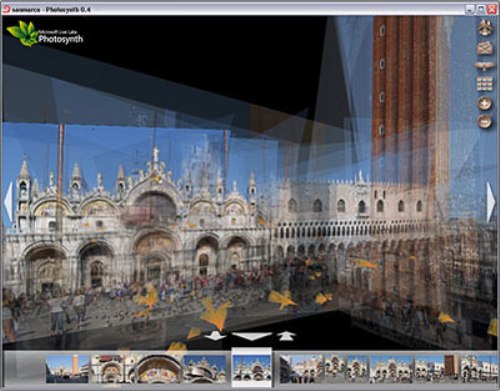Click the Photosynth leaf logo
This screenshot has height=391, width=500.
[22, 33]
